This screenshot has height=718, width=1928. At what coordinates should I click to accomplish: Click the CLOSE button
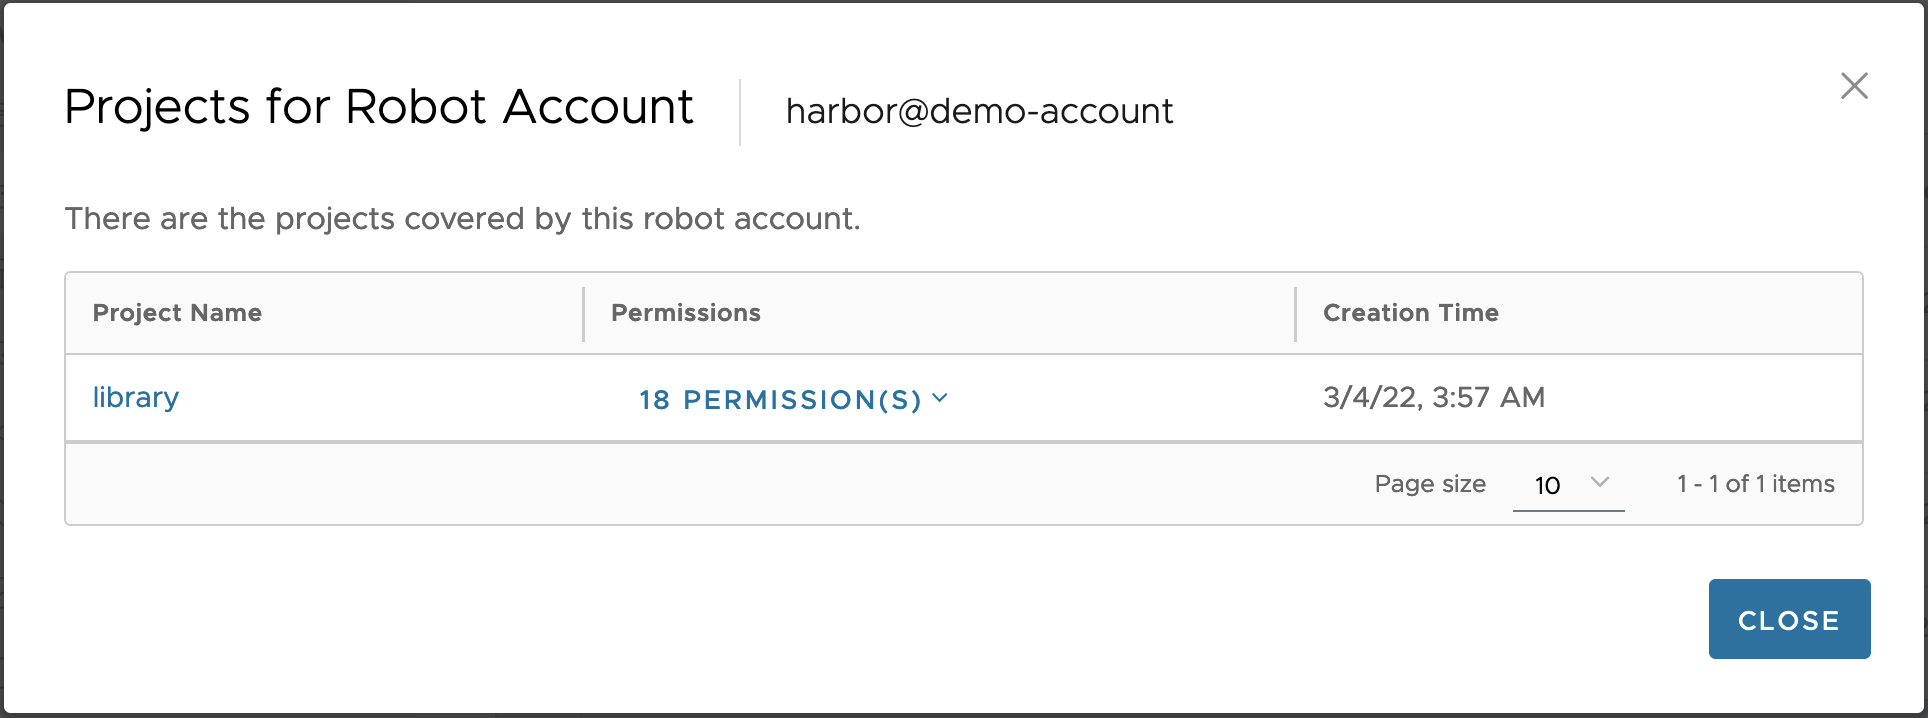point(1789,619)
